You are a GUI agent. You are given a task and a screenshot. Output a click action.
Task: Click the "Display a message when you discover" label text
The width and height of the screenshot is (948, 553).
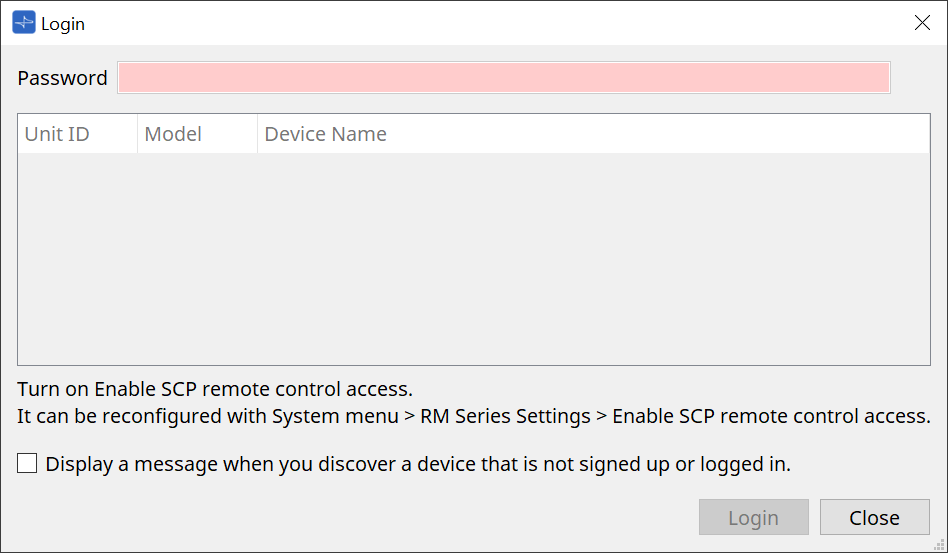click(x=418, y=464)
